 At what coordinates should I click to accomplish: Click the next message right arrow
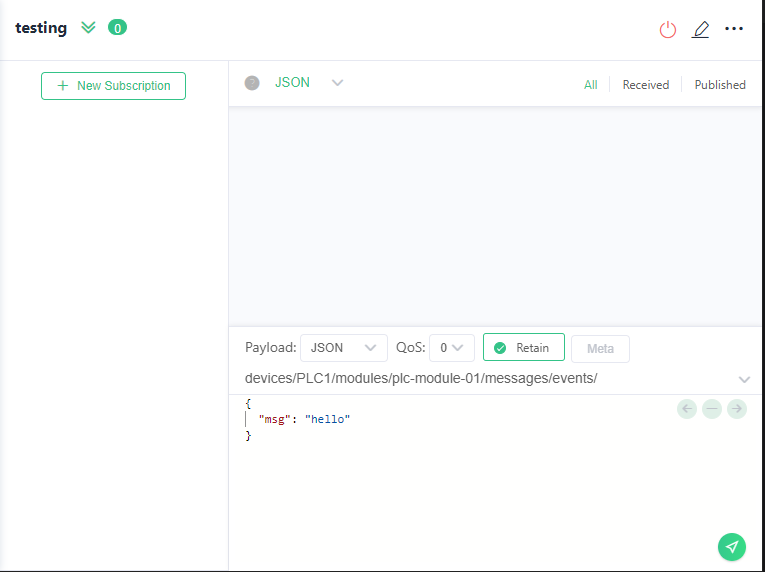click(737, 408)
